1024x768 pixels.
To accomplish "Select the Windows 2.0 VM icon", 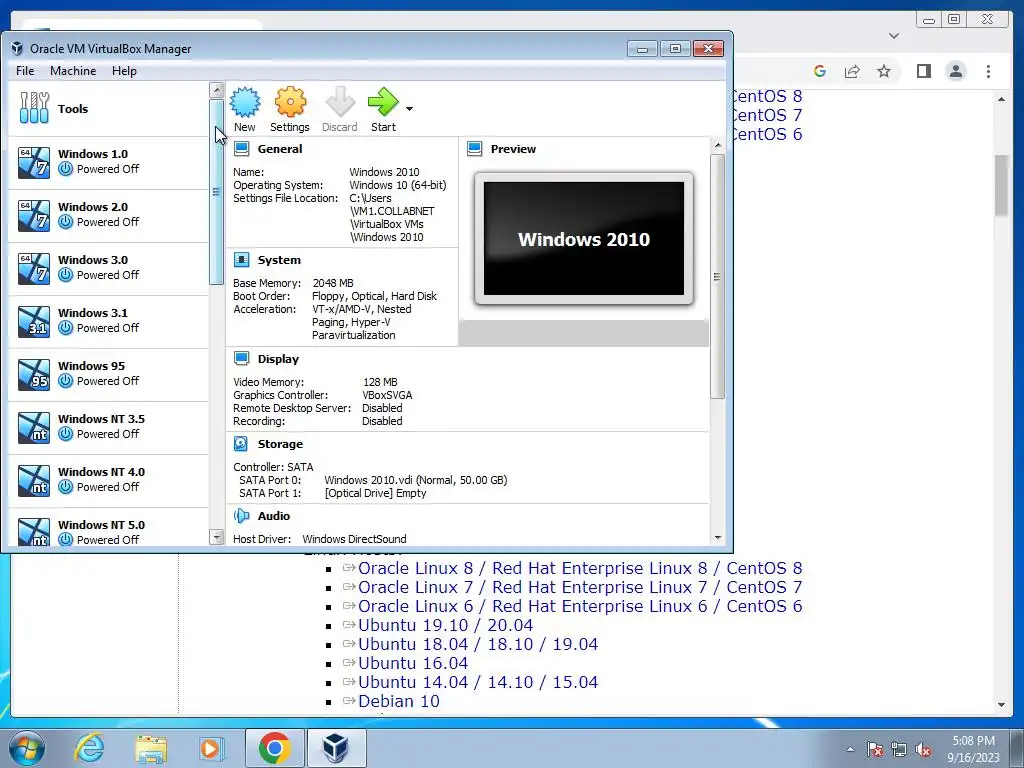I will (34, 215).
